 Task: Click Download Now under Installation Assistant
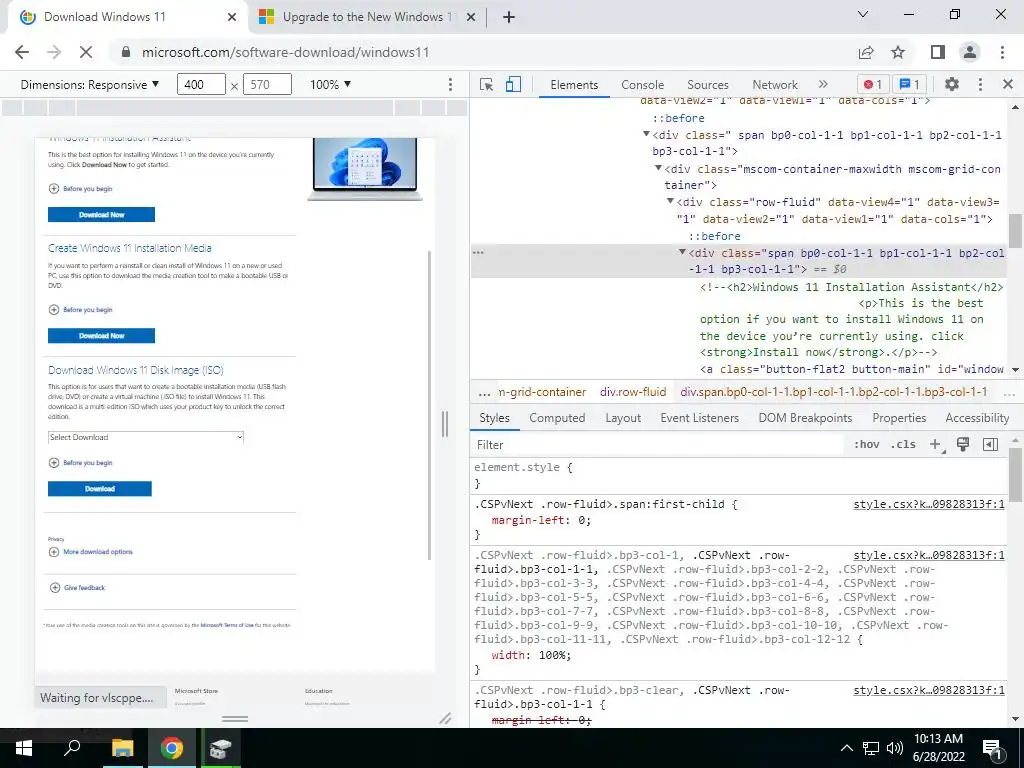point(101,214)
